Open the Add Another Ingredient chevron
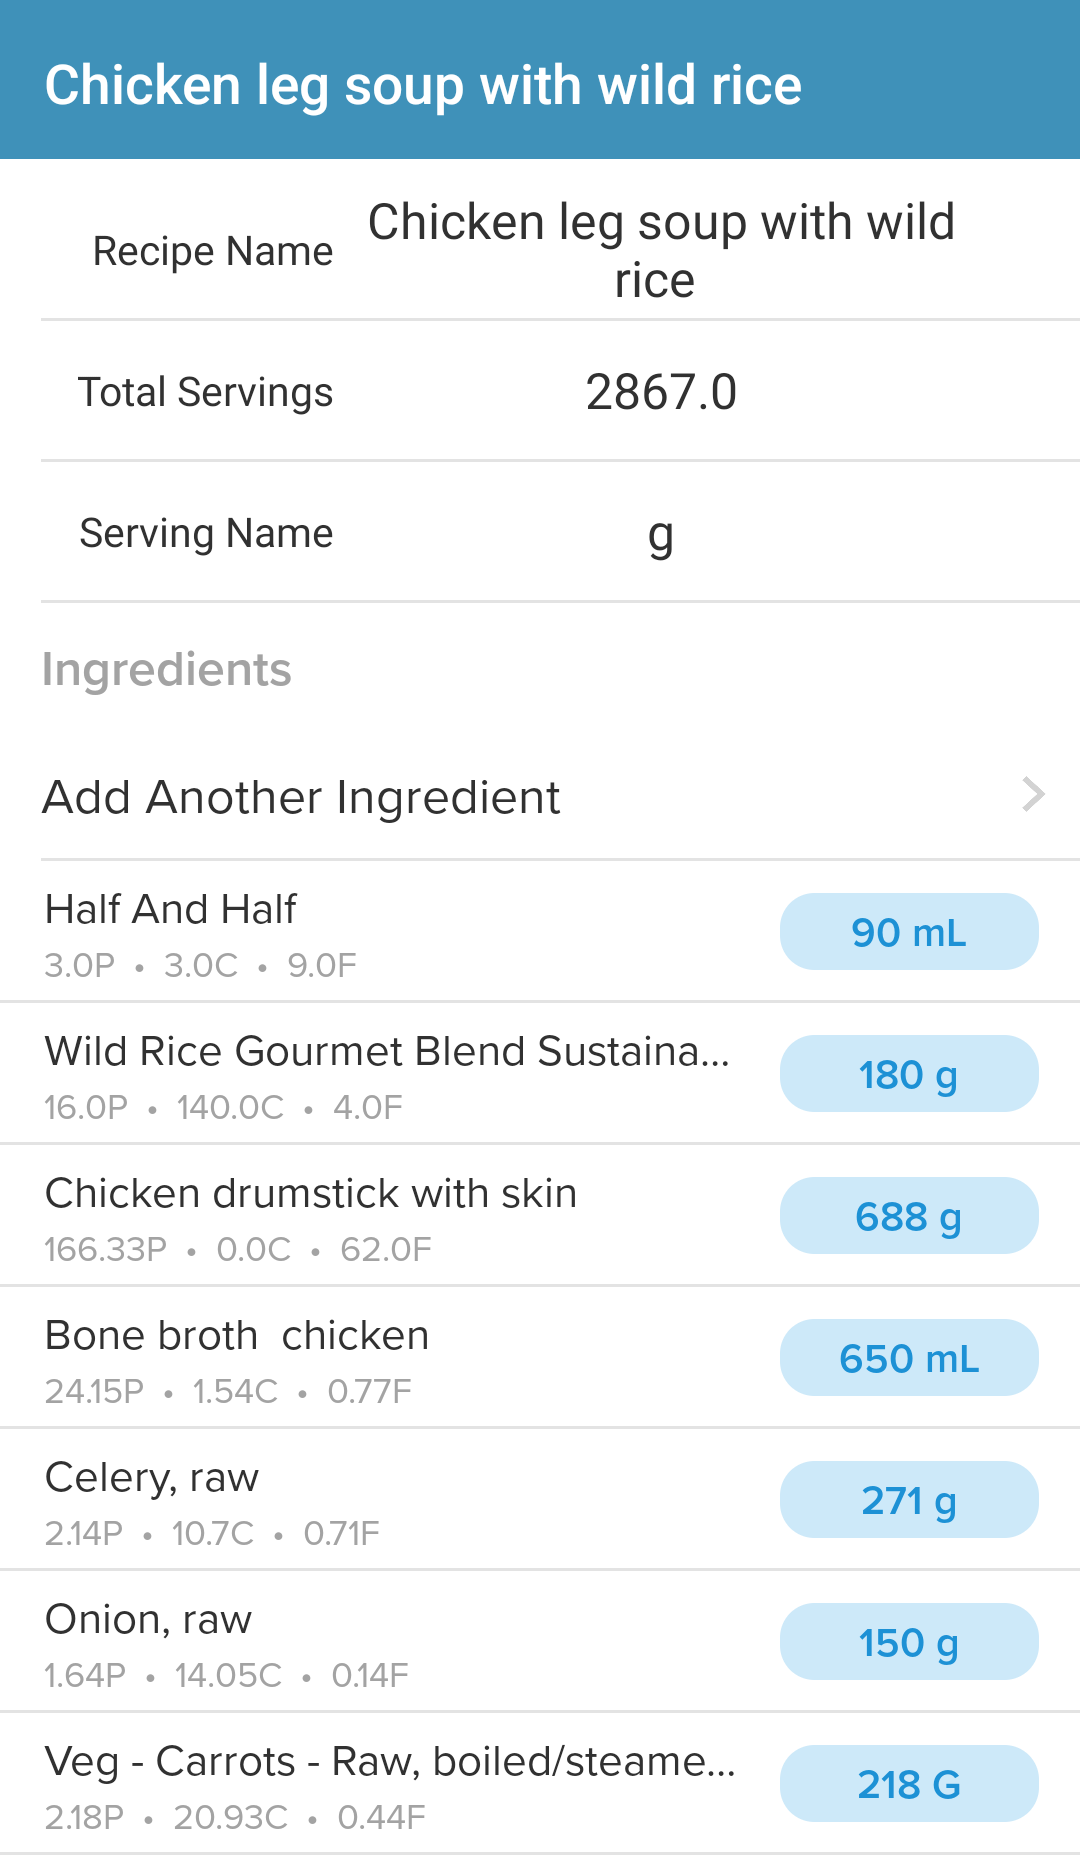The height and width of the screenshot is (1867, 1080). (1033, 795)
